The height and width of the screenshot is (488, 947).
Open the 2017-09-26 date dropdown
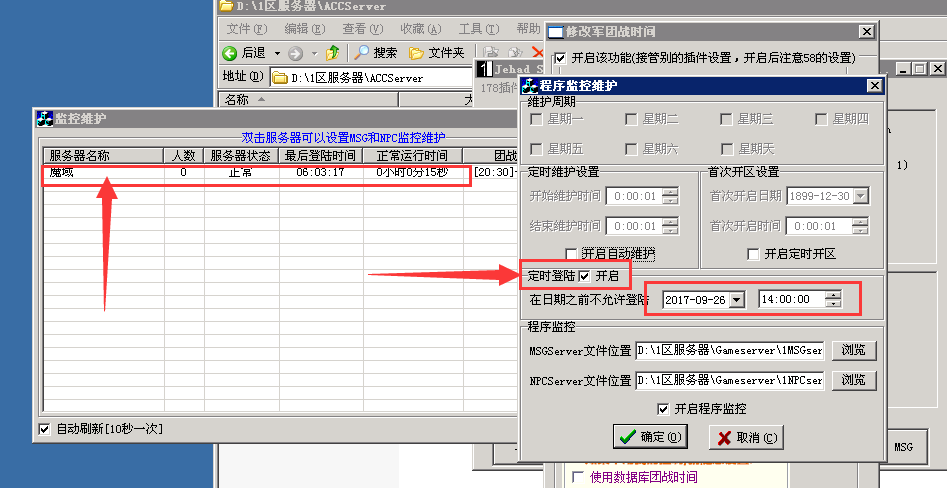[737, 299]
